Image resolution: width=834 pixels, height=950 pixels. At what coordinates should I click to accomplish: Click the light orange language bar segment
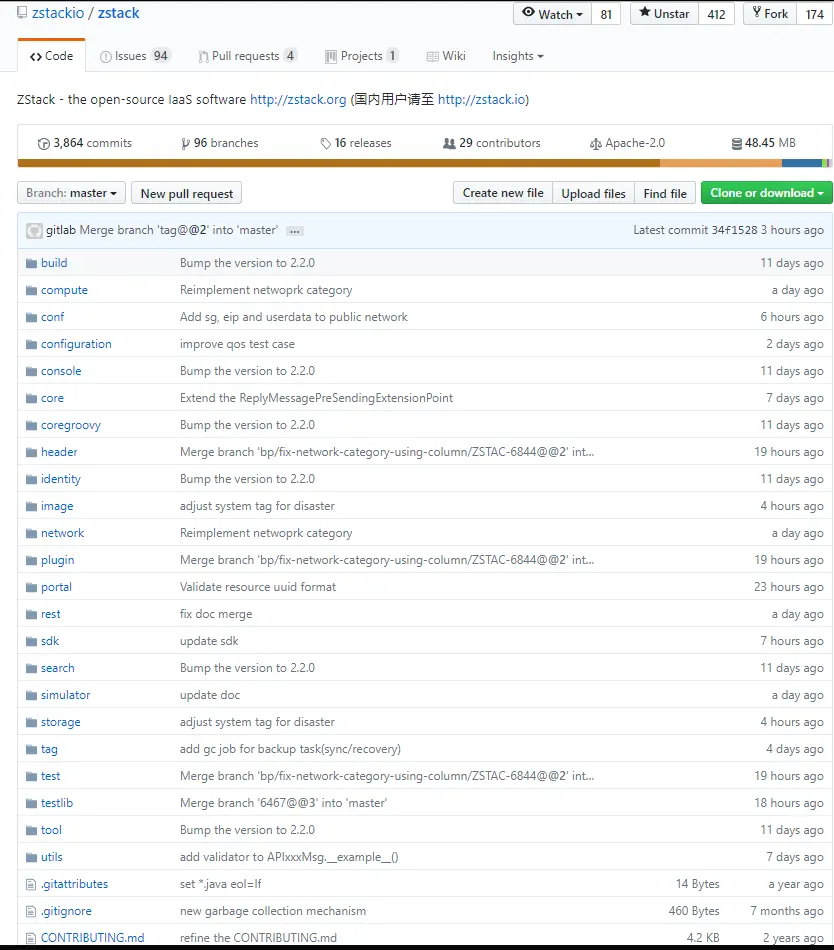(721, 163)
